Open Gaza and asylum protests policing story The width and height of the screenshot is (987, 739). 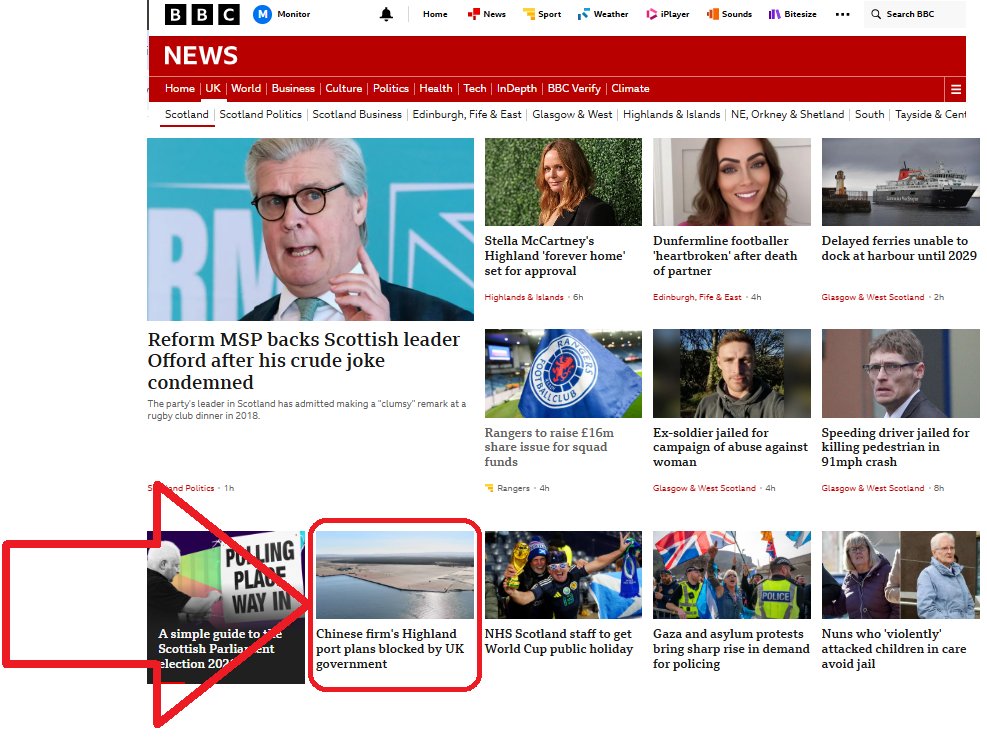pos(731,648)
